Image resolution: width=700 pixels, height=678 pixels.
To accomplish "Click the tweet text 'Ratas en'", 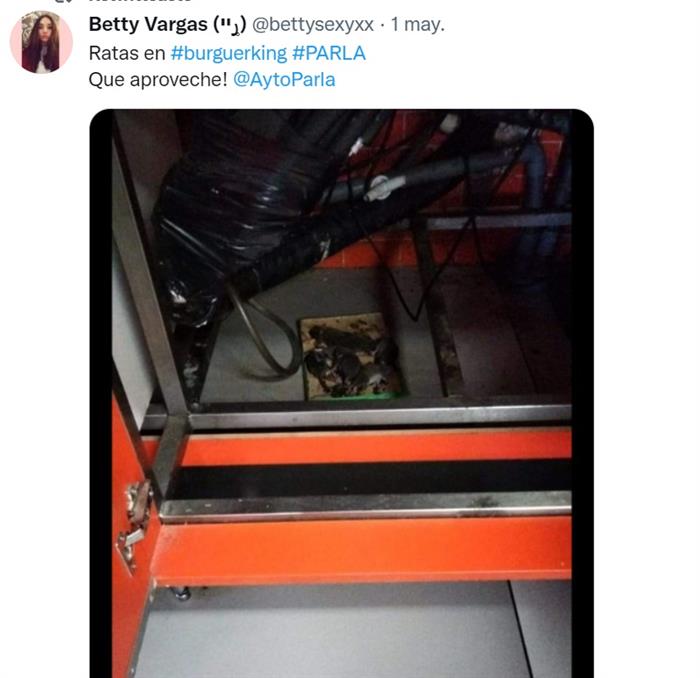I will point(127,53).
